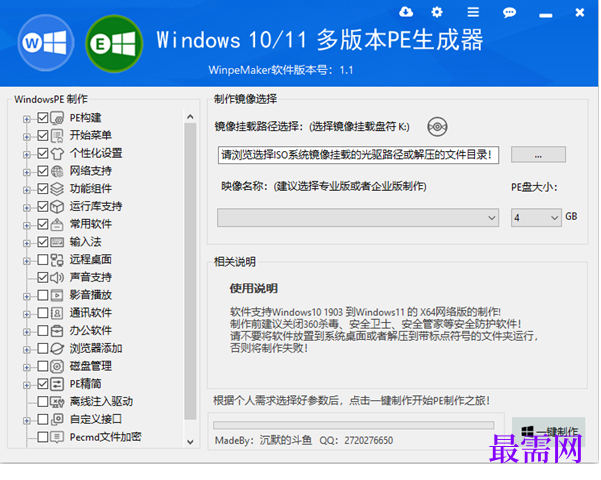Click the speaker icon for 声音支持
601x480 pixels.
57,278
